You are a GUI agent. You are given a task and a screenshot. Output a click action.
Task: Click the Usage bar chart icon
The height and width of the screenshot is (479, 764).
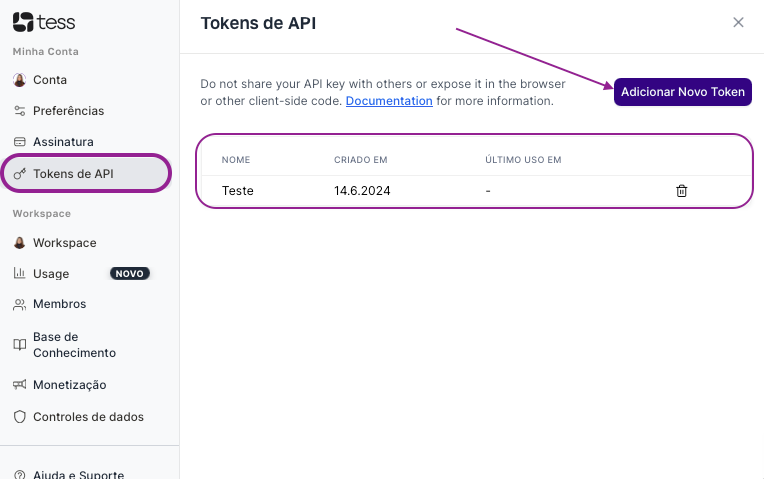coord(19,273)
